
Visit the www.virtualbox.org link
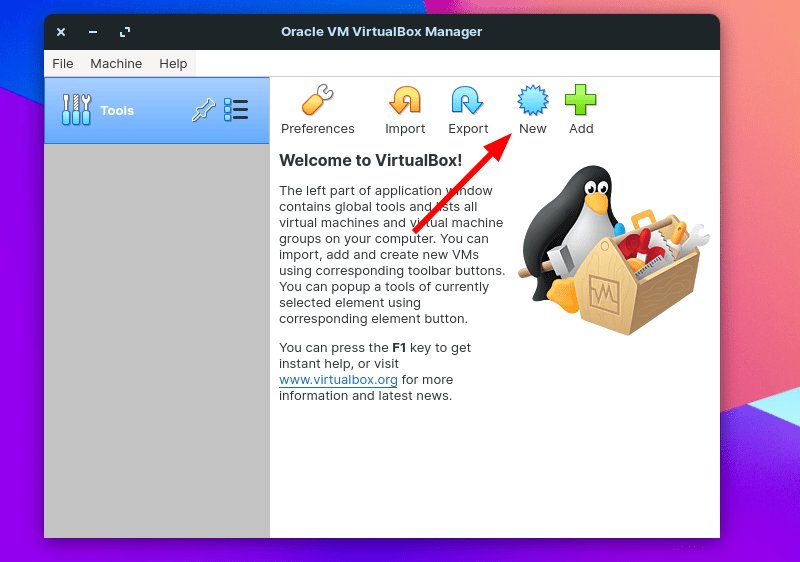point(338,380)
